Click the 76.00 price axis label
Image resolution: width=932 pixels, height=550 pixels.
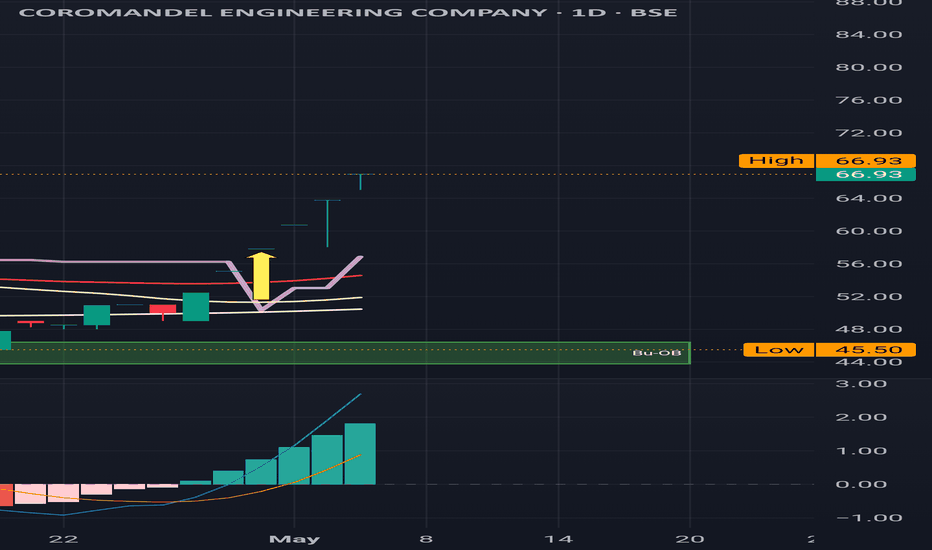coord(869,100)
